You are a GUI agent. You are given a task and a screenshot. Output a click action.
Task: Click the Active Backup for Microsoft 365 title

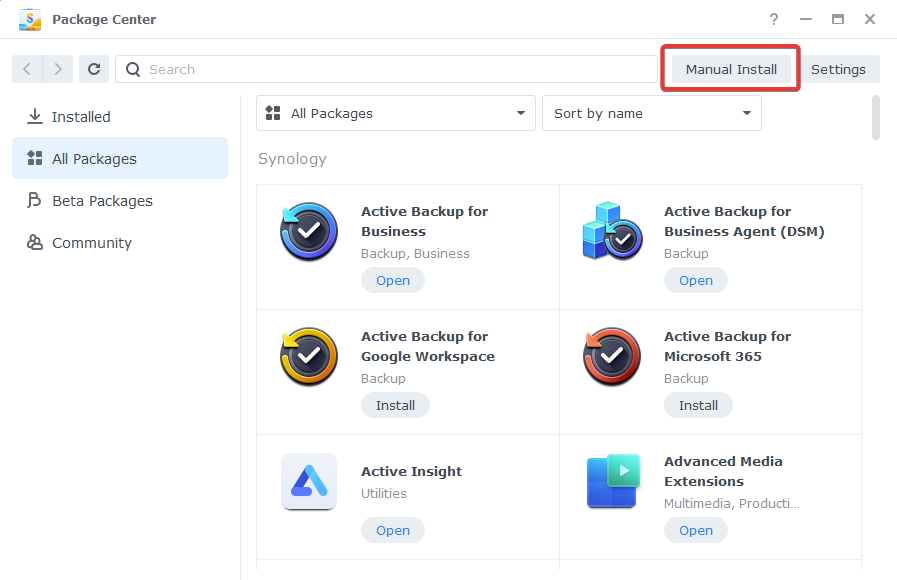pos(728,346)
